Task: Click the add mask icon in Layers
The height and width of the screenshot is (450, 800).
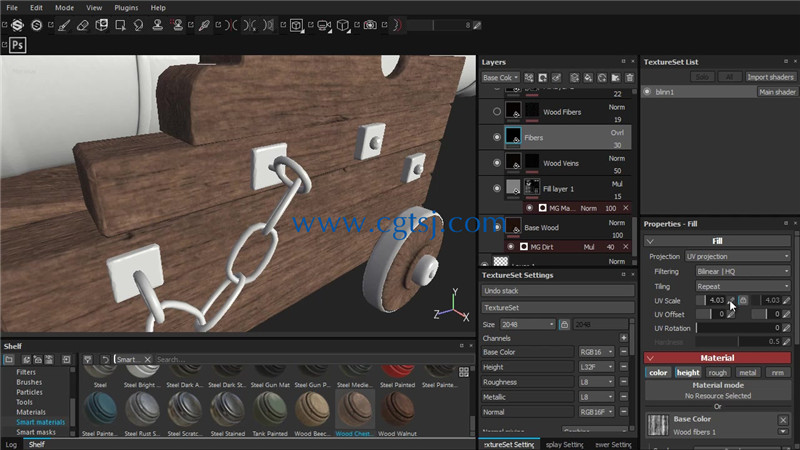Action: click(x=543, y=78)
